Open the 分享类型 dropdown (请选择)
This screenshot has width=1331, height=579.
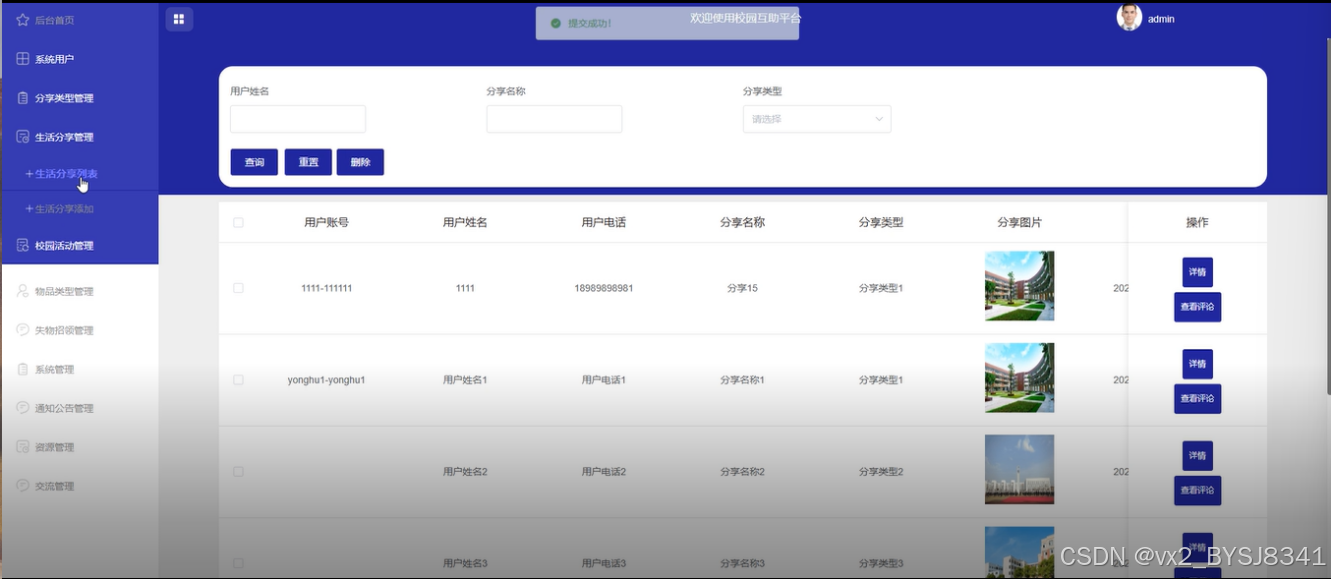(817, 119)
